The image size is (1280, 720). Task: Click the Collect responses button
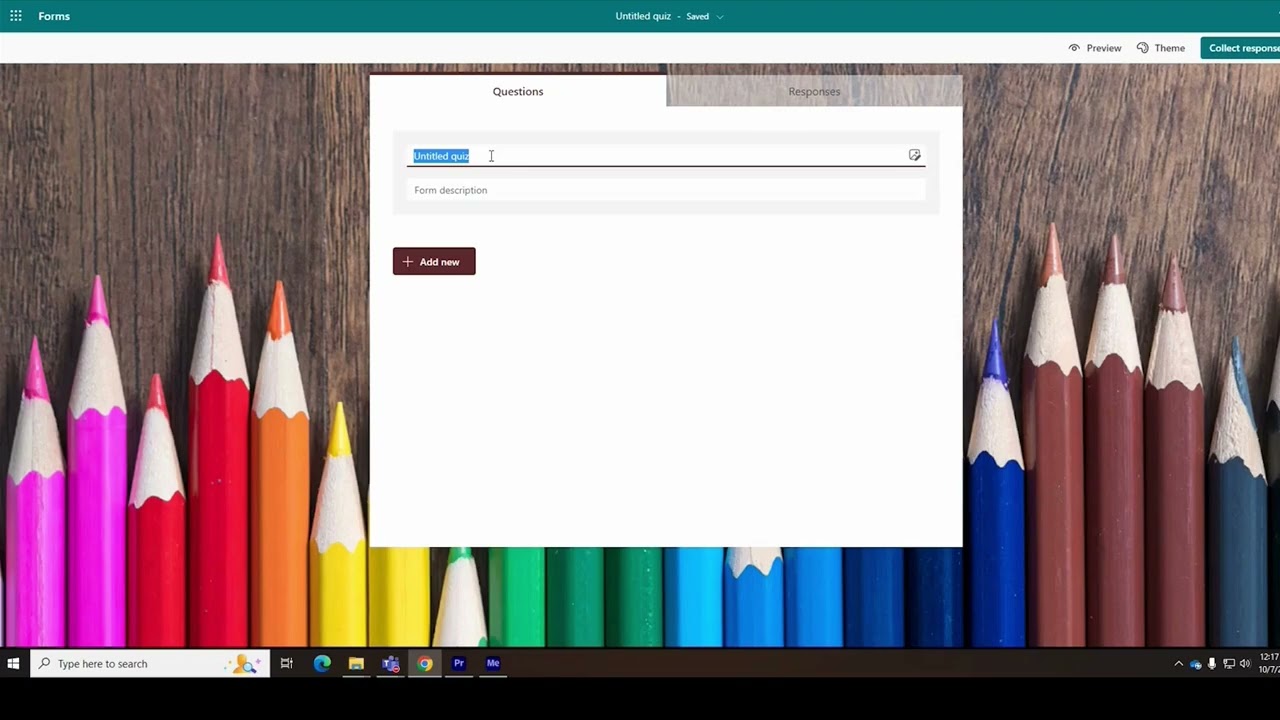(x=1241, y=48)
